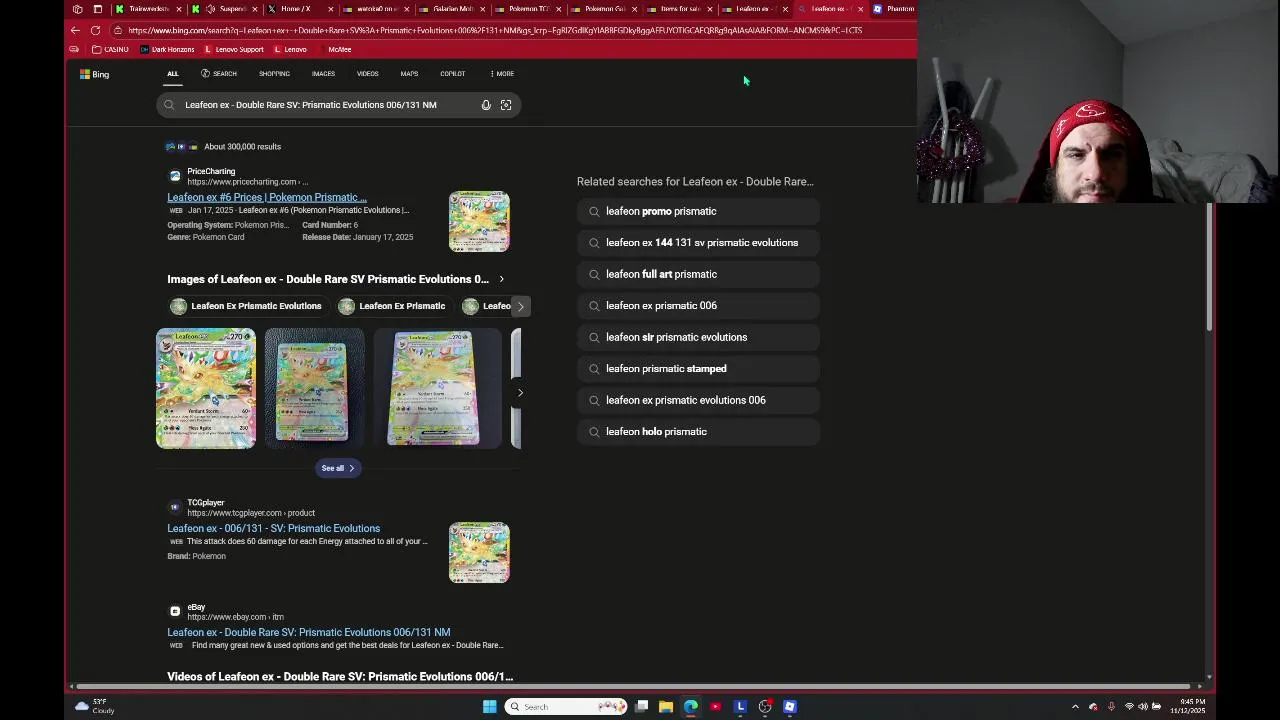
Task: Search related leafeon holo prismatic
Action: (x=698, y=432)
